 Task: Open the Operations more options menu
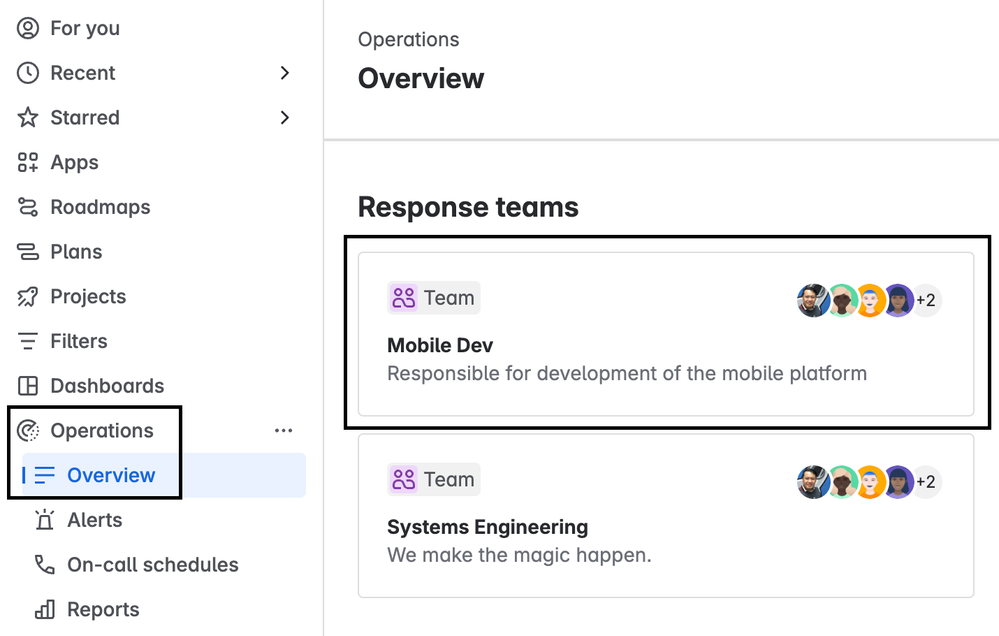click(x=284, y=431)
